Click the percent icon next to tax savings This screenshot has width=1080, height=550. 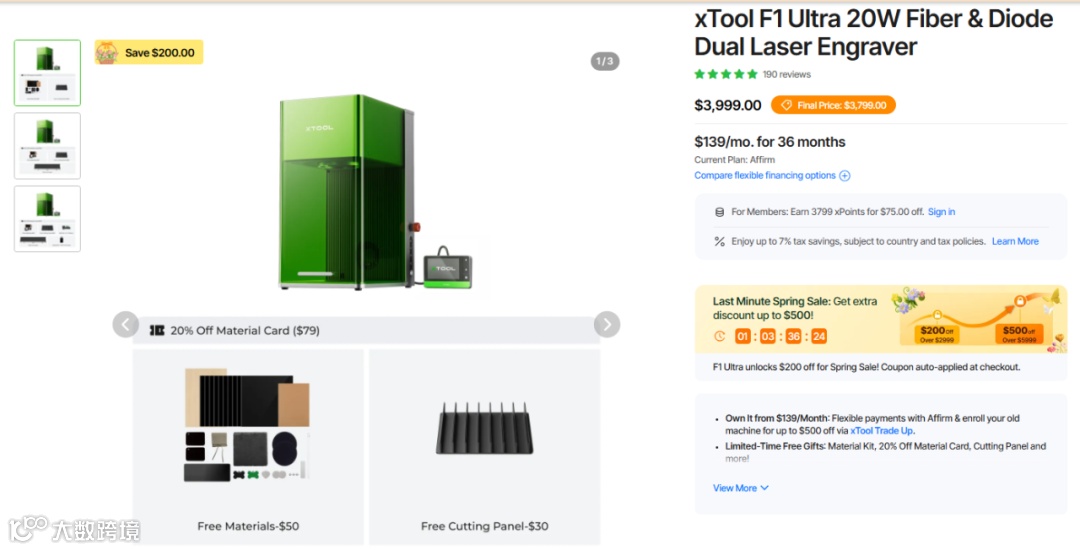pyautogui.click(x=719, y=242)
